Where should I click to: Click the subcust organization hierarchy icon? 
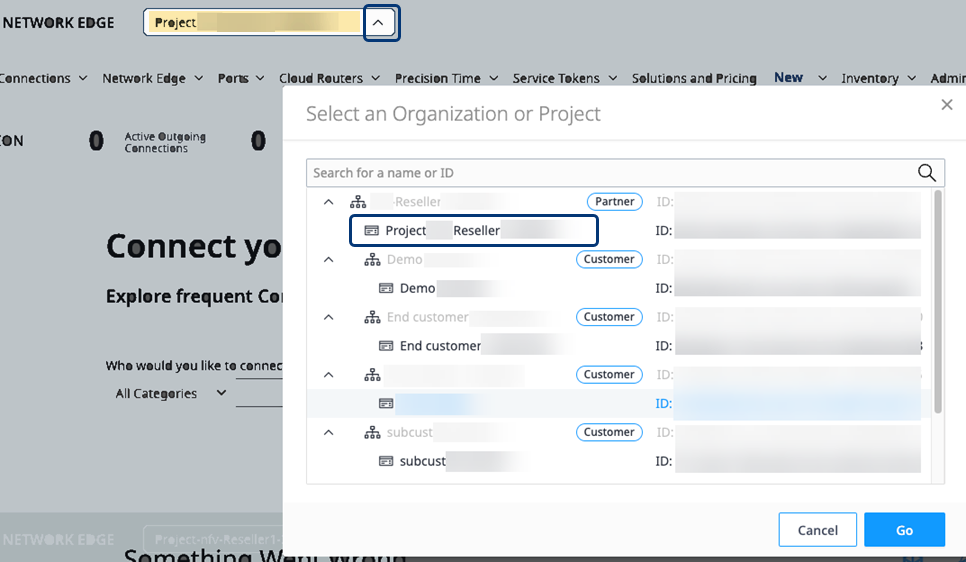[x=372, y=433]
